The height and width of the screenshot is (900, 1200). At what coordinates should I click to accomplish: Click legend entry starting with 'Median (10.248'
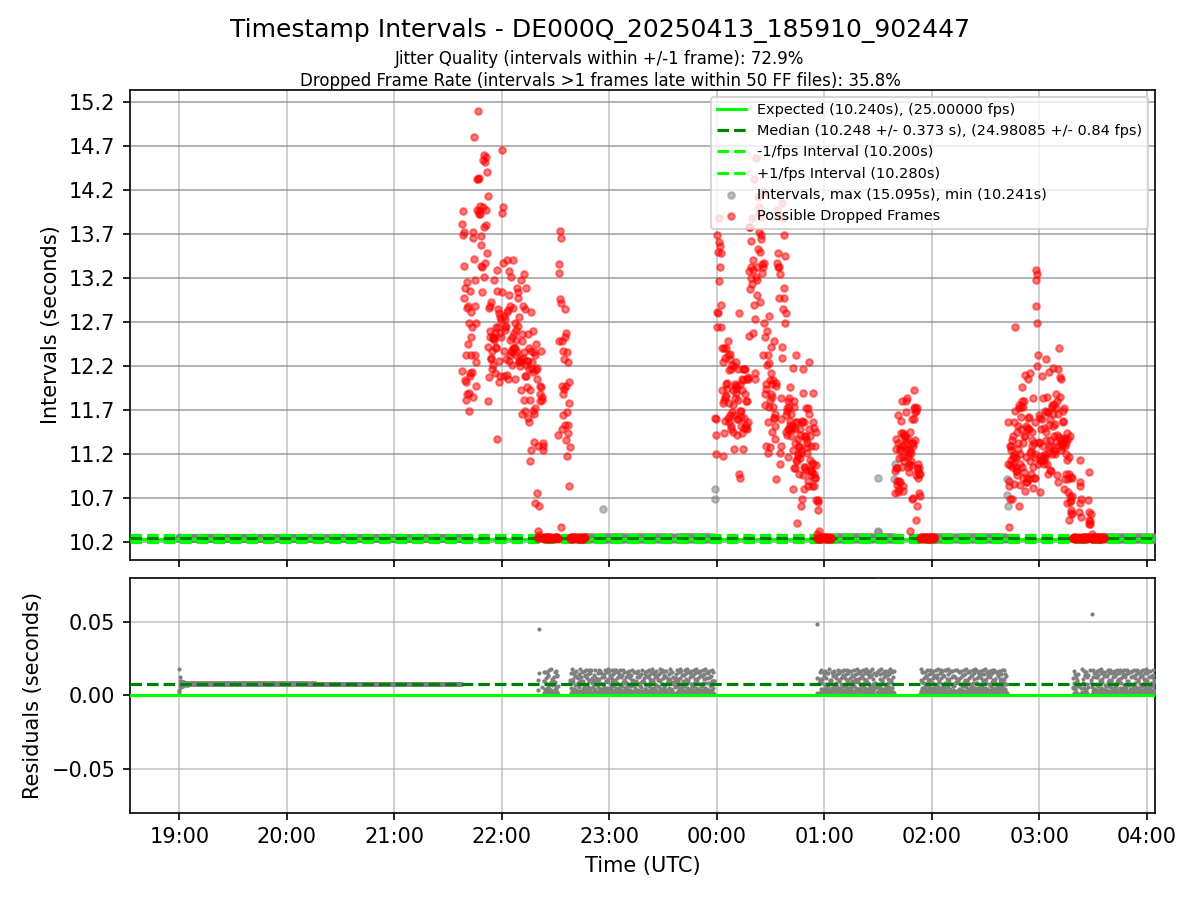[949, 130]
